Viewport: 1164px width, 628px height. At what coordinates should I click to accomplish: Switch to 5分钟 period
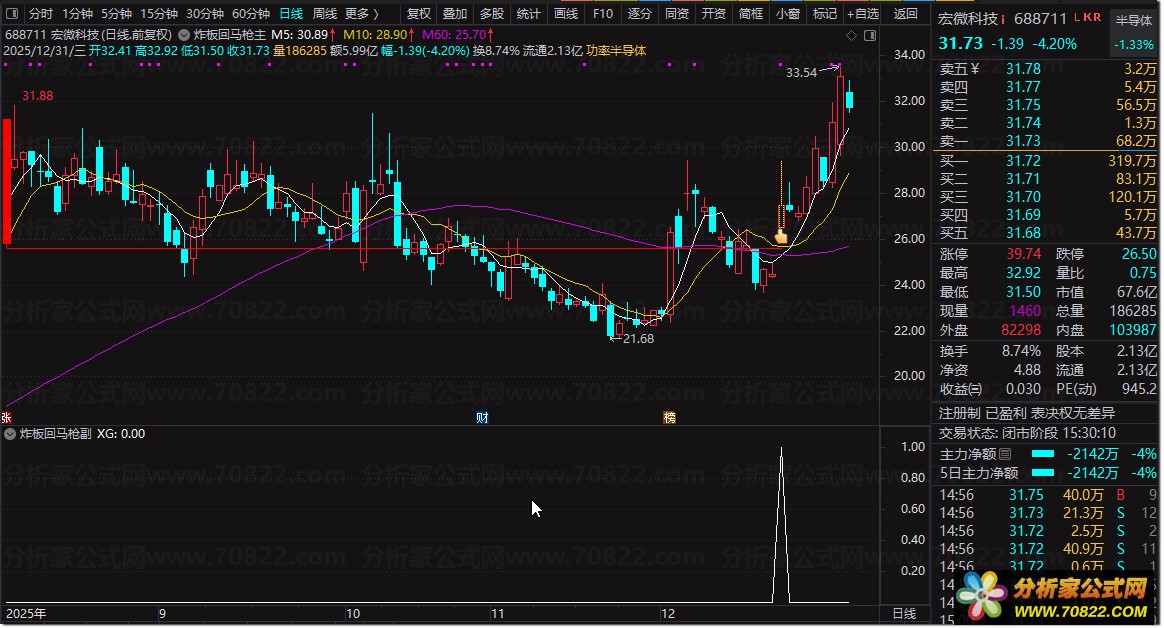(117, 13)
